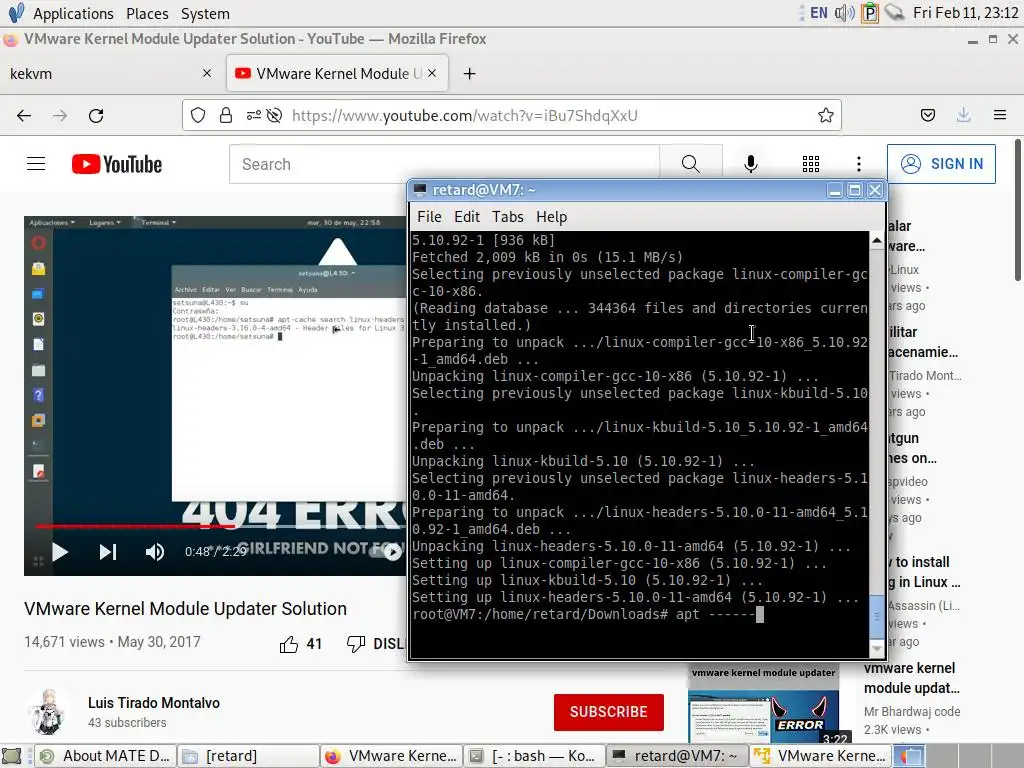Screen dimensions: 1024x768
Task: Open the Firefox hamburger menu
Action: (x=999, y=115)
